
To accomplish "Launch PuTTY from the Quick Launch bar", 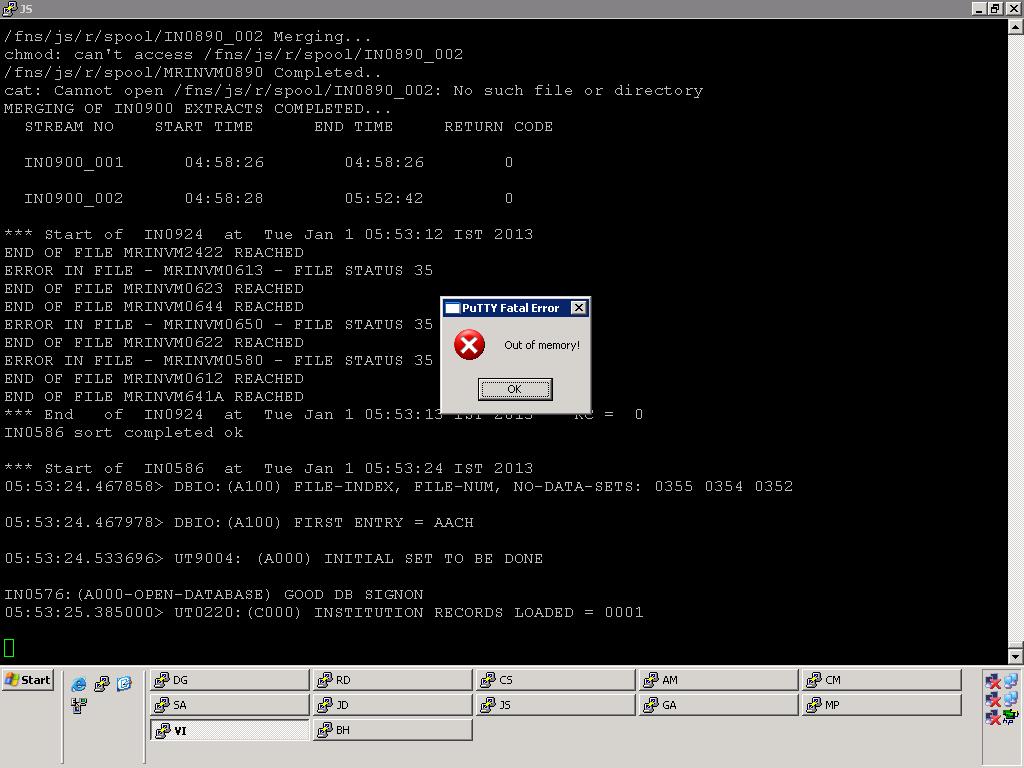I will pos(101,684).
